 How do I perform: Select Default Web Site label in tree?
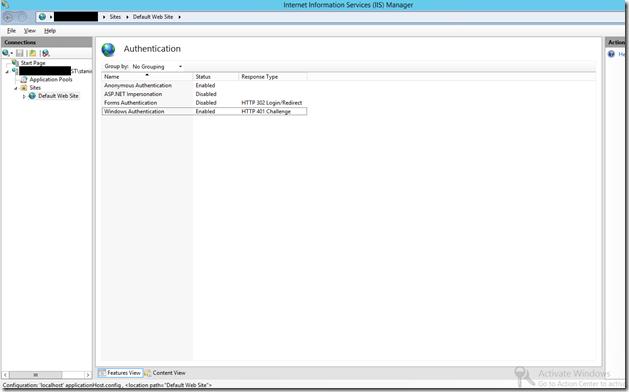coord(58,96)
